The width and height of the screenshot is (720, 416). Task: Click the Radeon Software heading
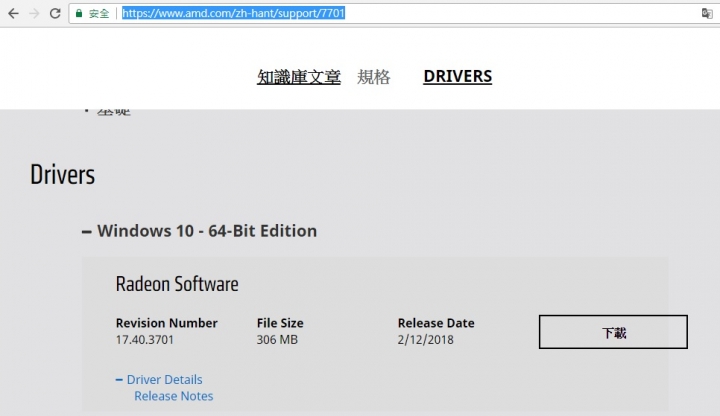coord(177,284)
